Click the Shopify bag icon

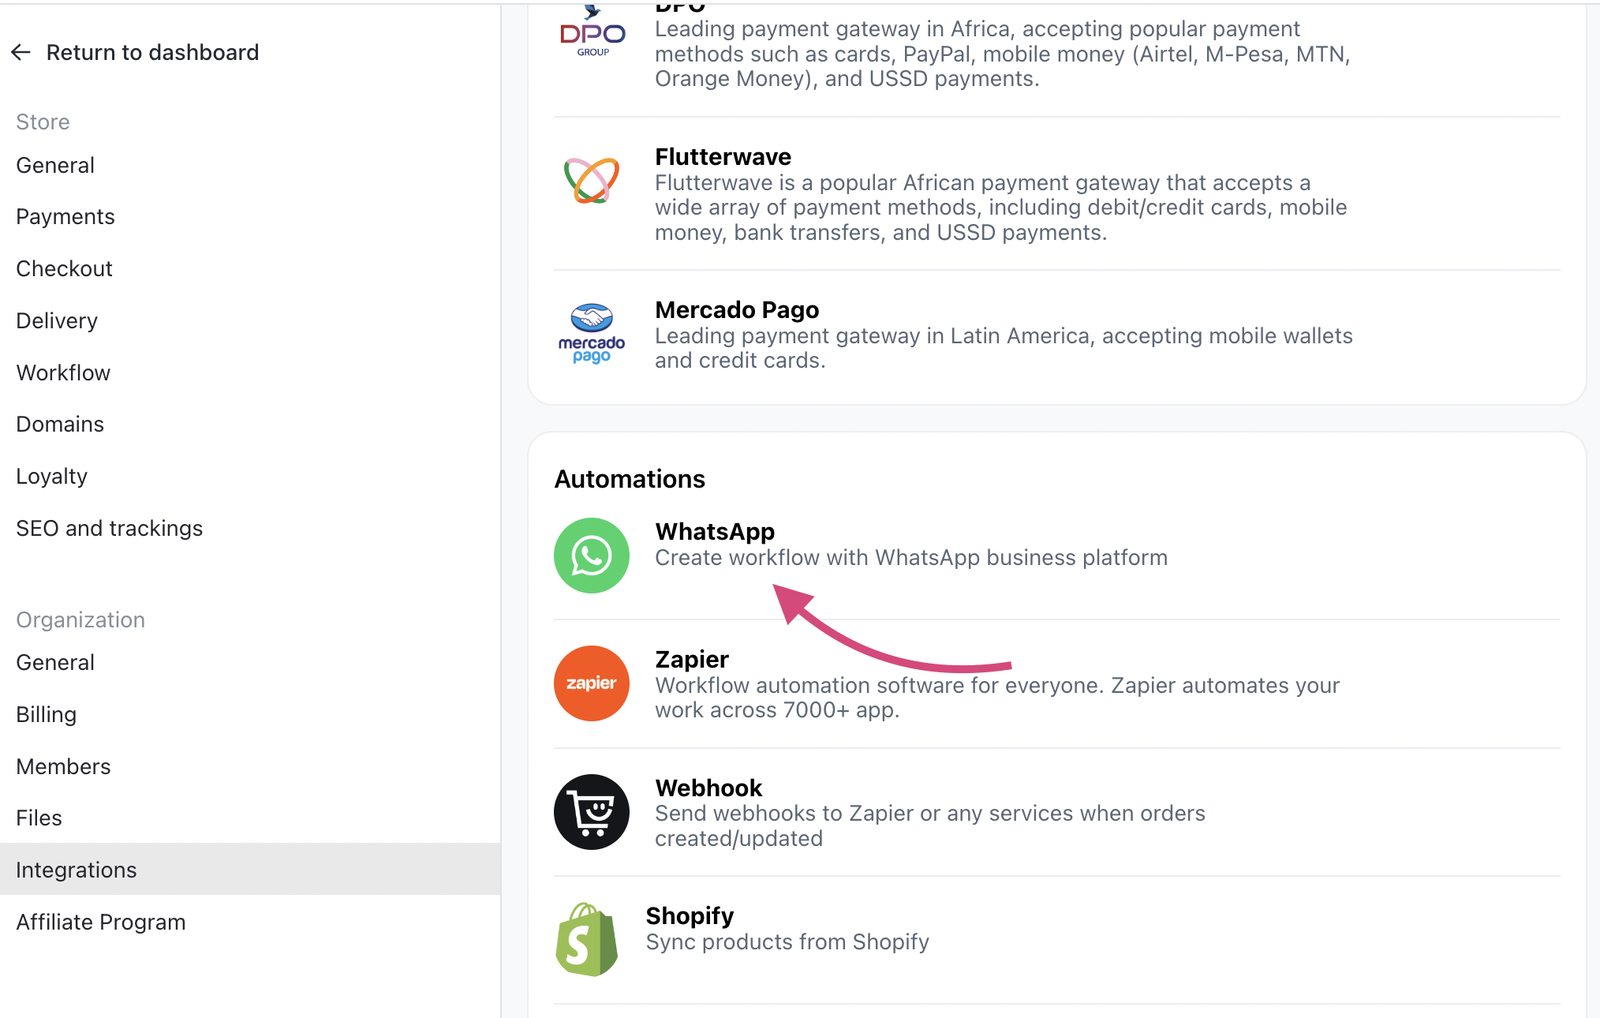[587, 939]
